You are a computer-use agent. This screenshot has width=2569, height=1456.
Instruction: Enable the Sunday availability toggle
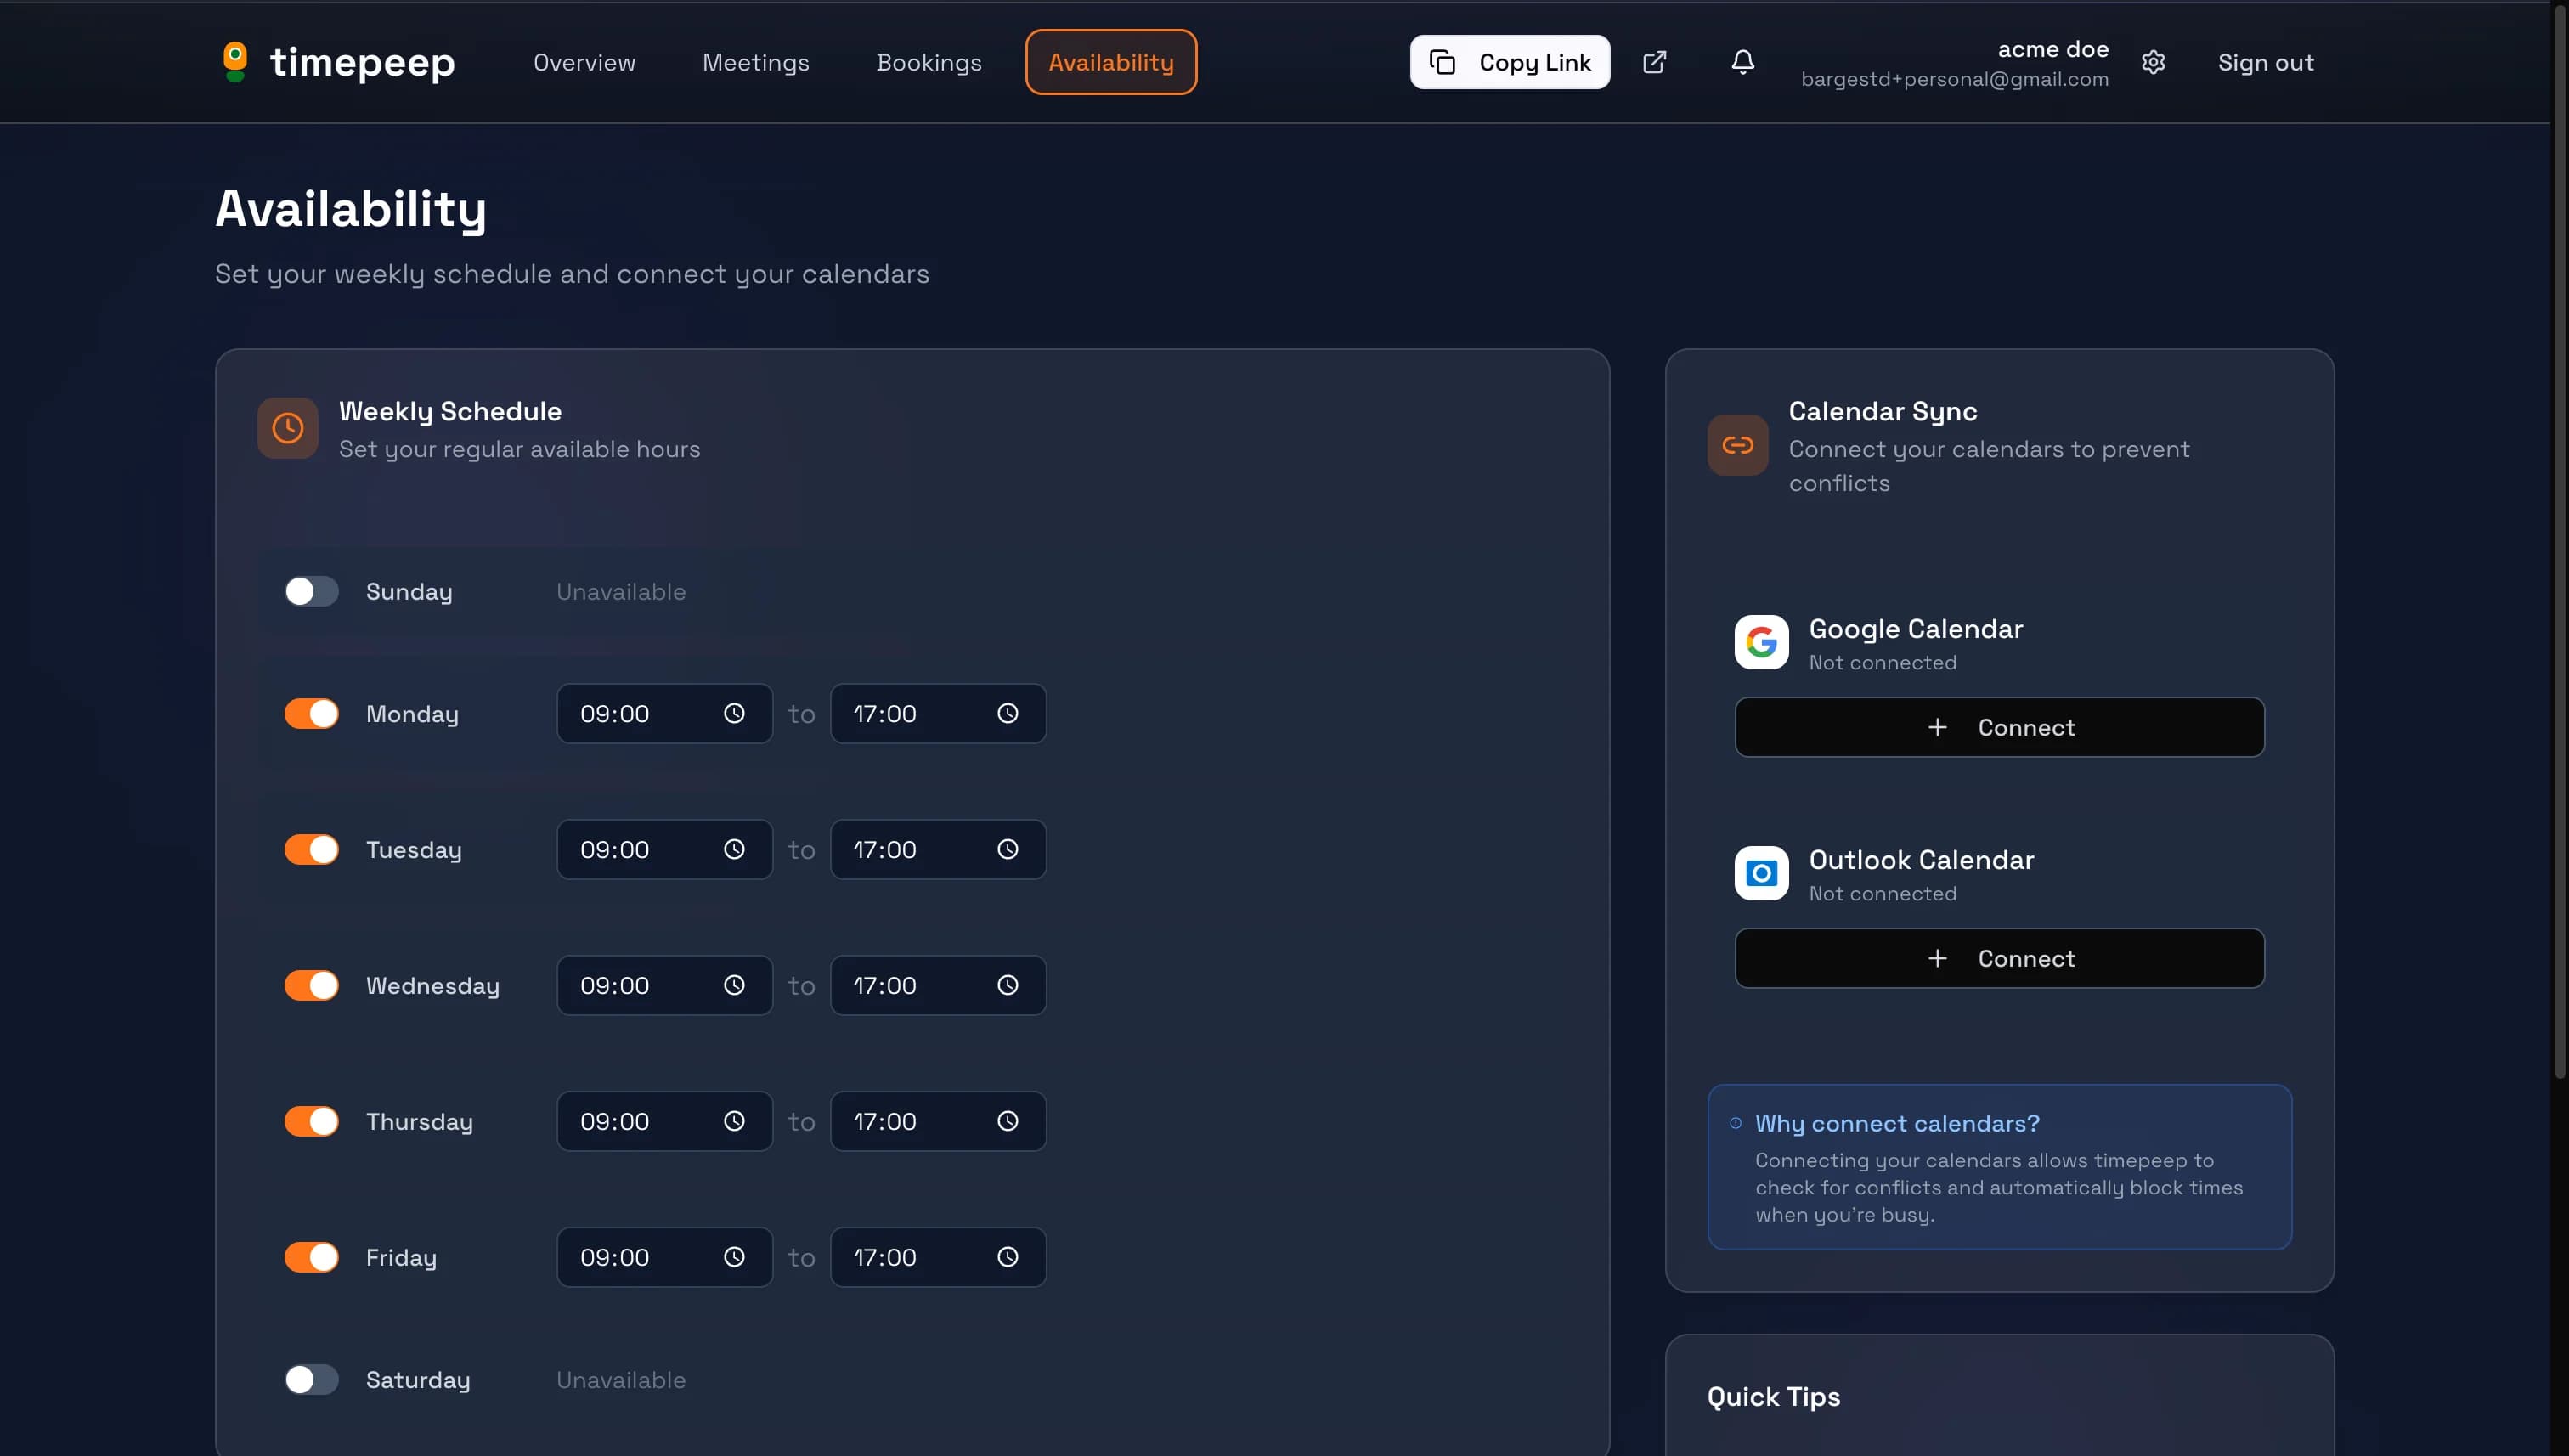[311, 591]
